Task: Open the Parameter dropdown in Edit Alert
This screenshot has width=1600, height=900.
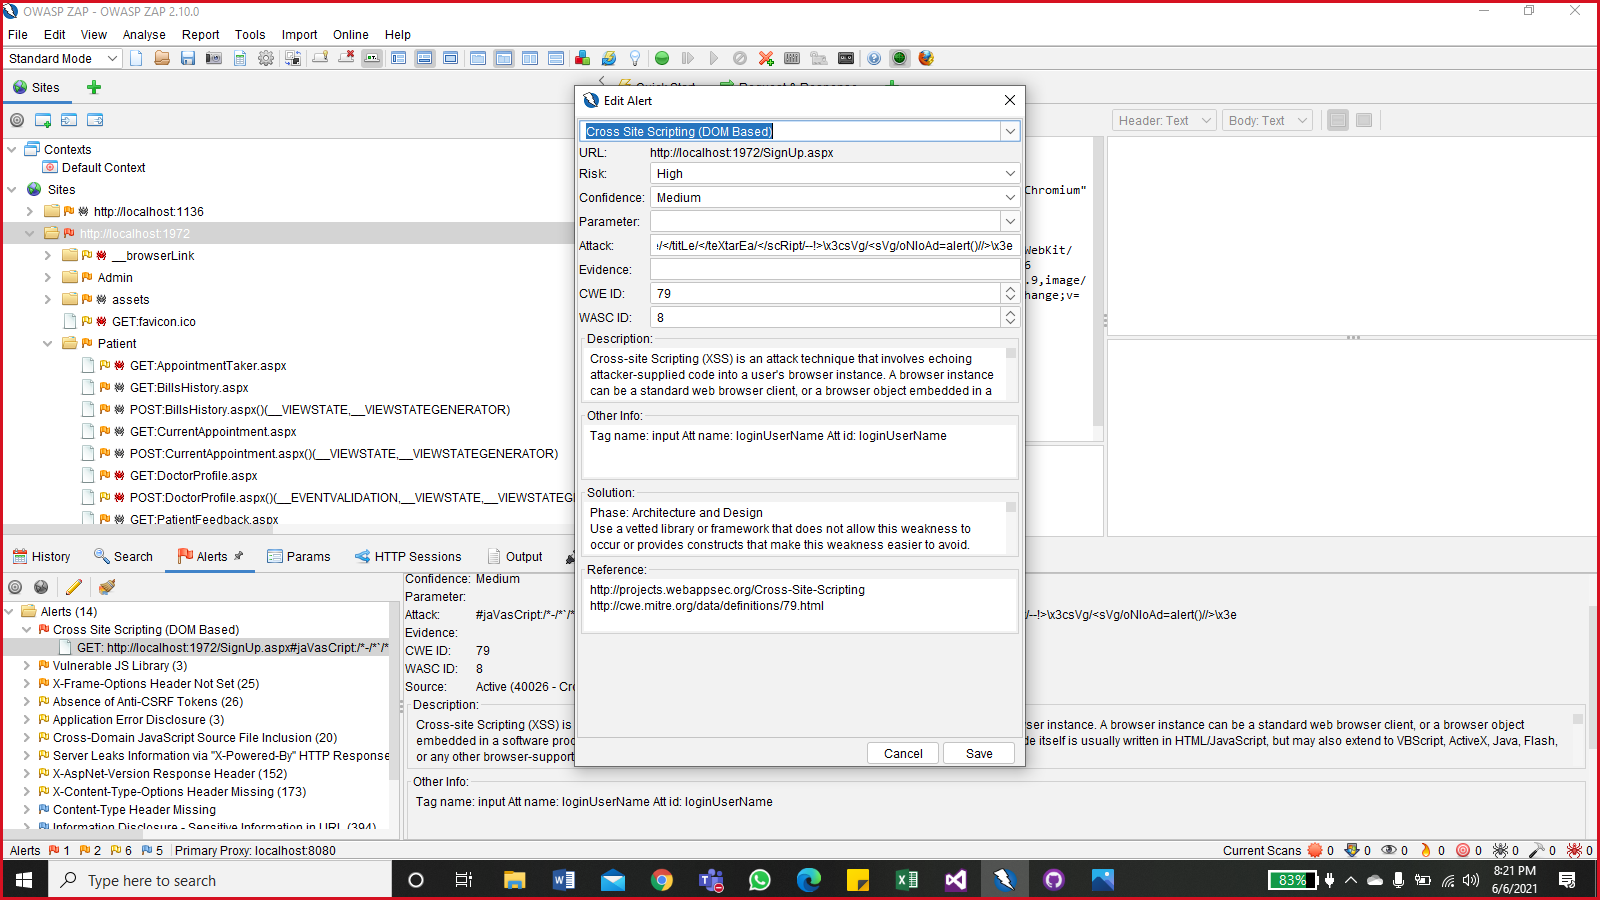Action: [1010, 221]
